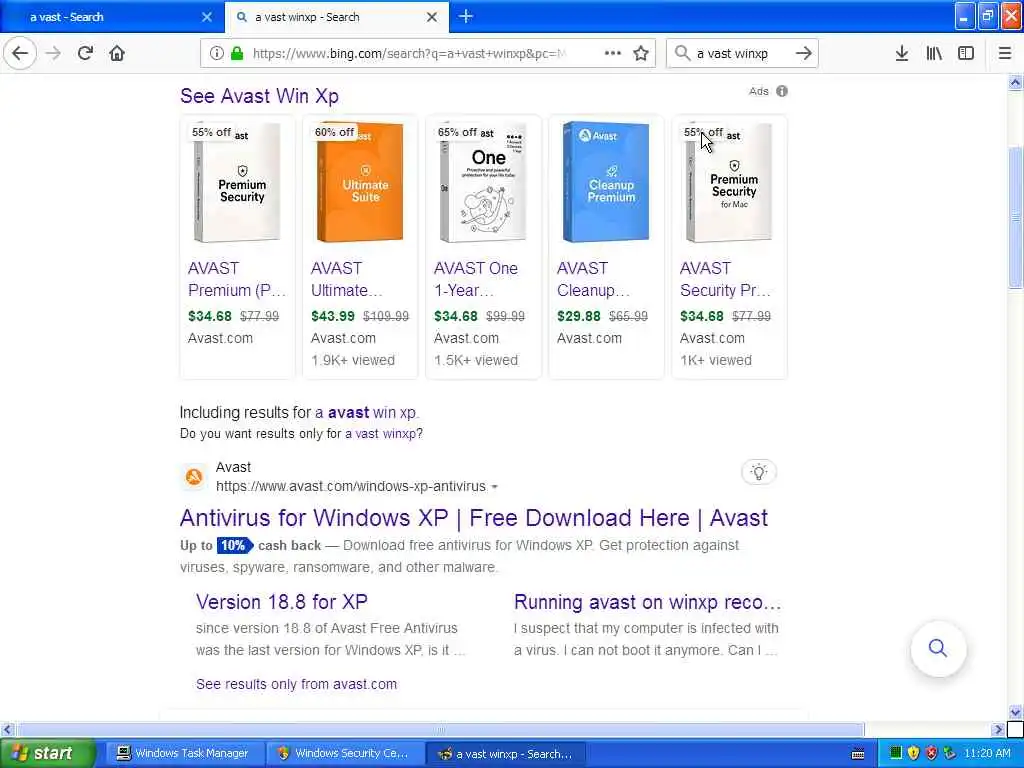Open AVAST Premium Security product thumbnail
Viewport: 1024px width, 768px height.
click(x=237, y=183)
